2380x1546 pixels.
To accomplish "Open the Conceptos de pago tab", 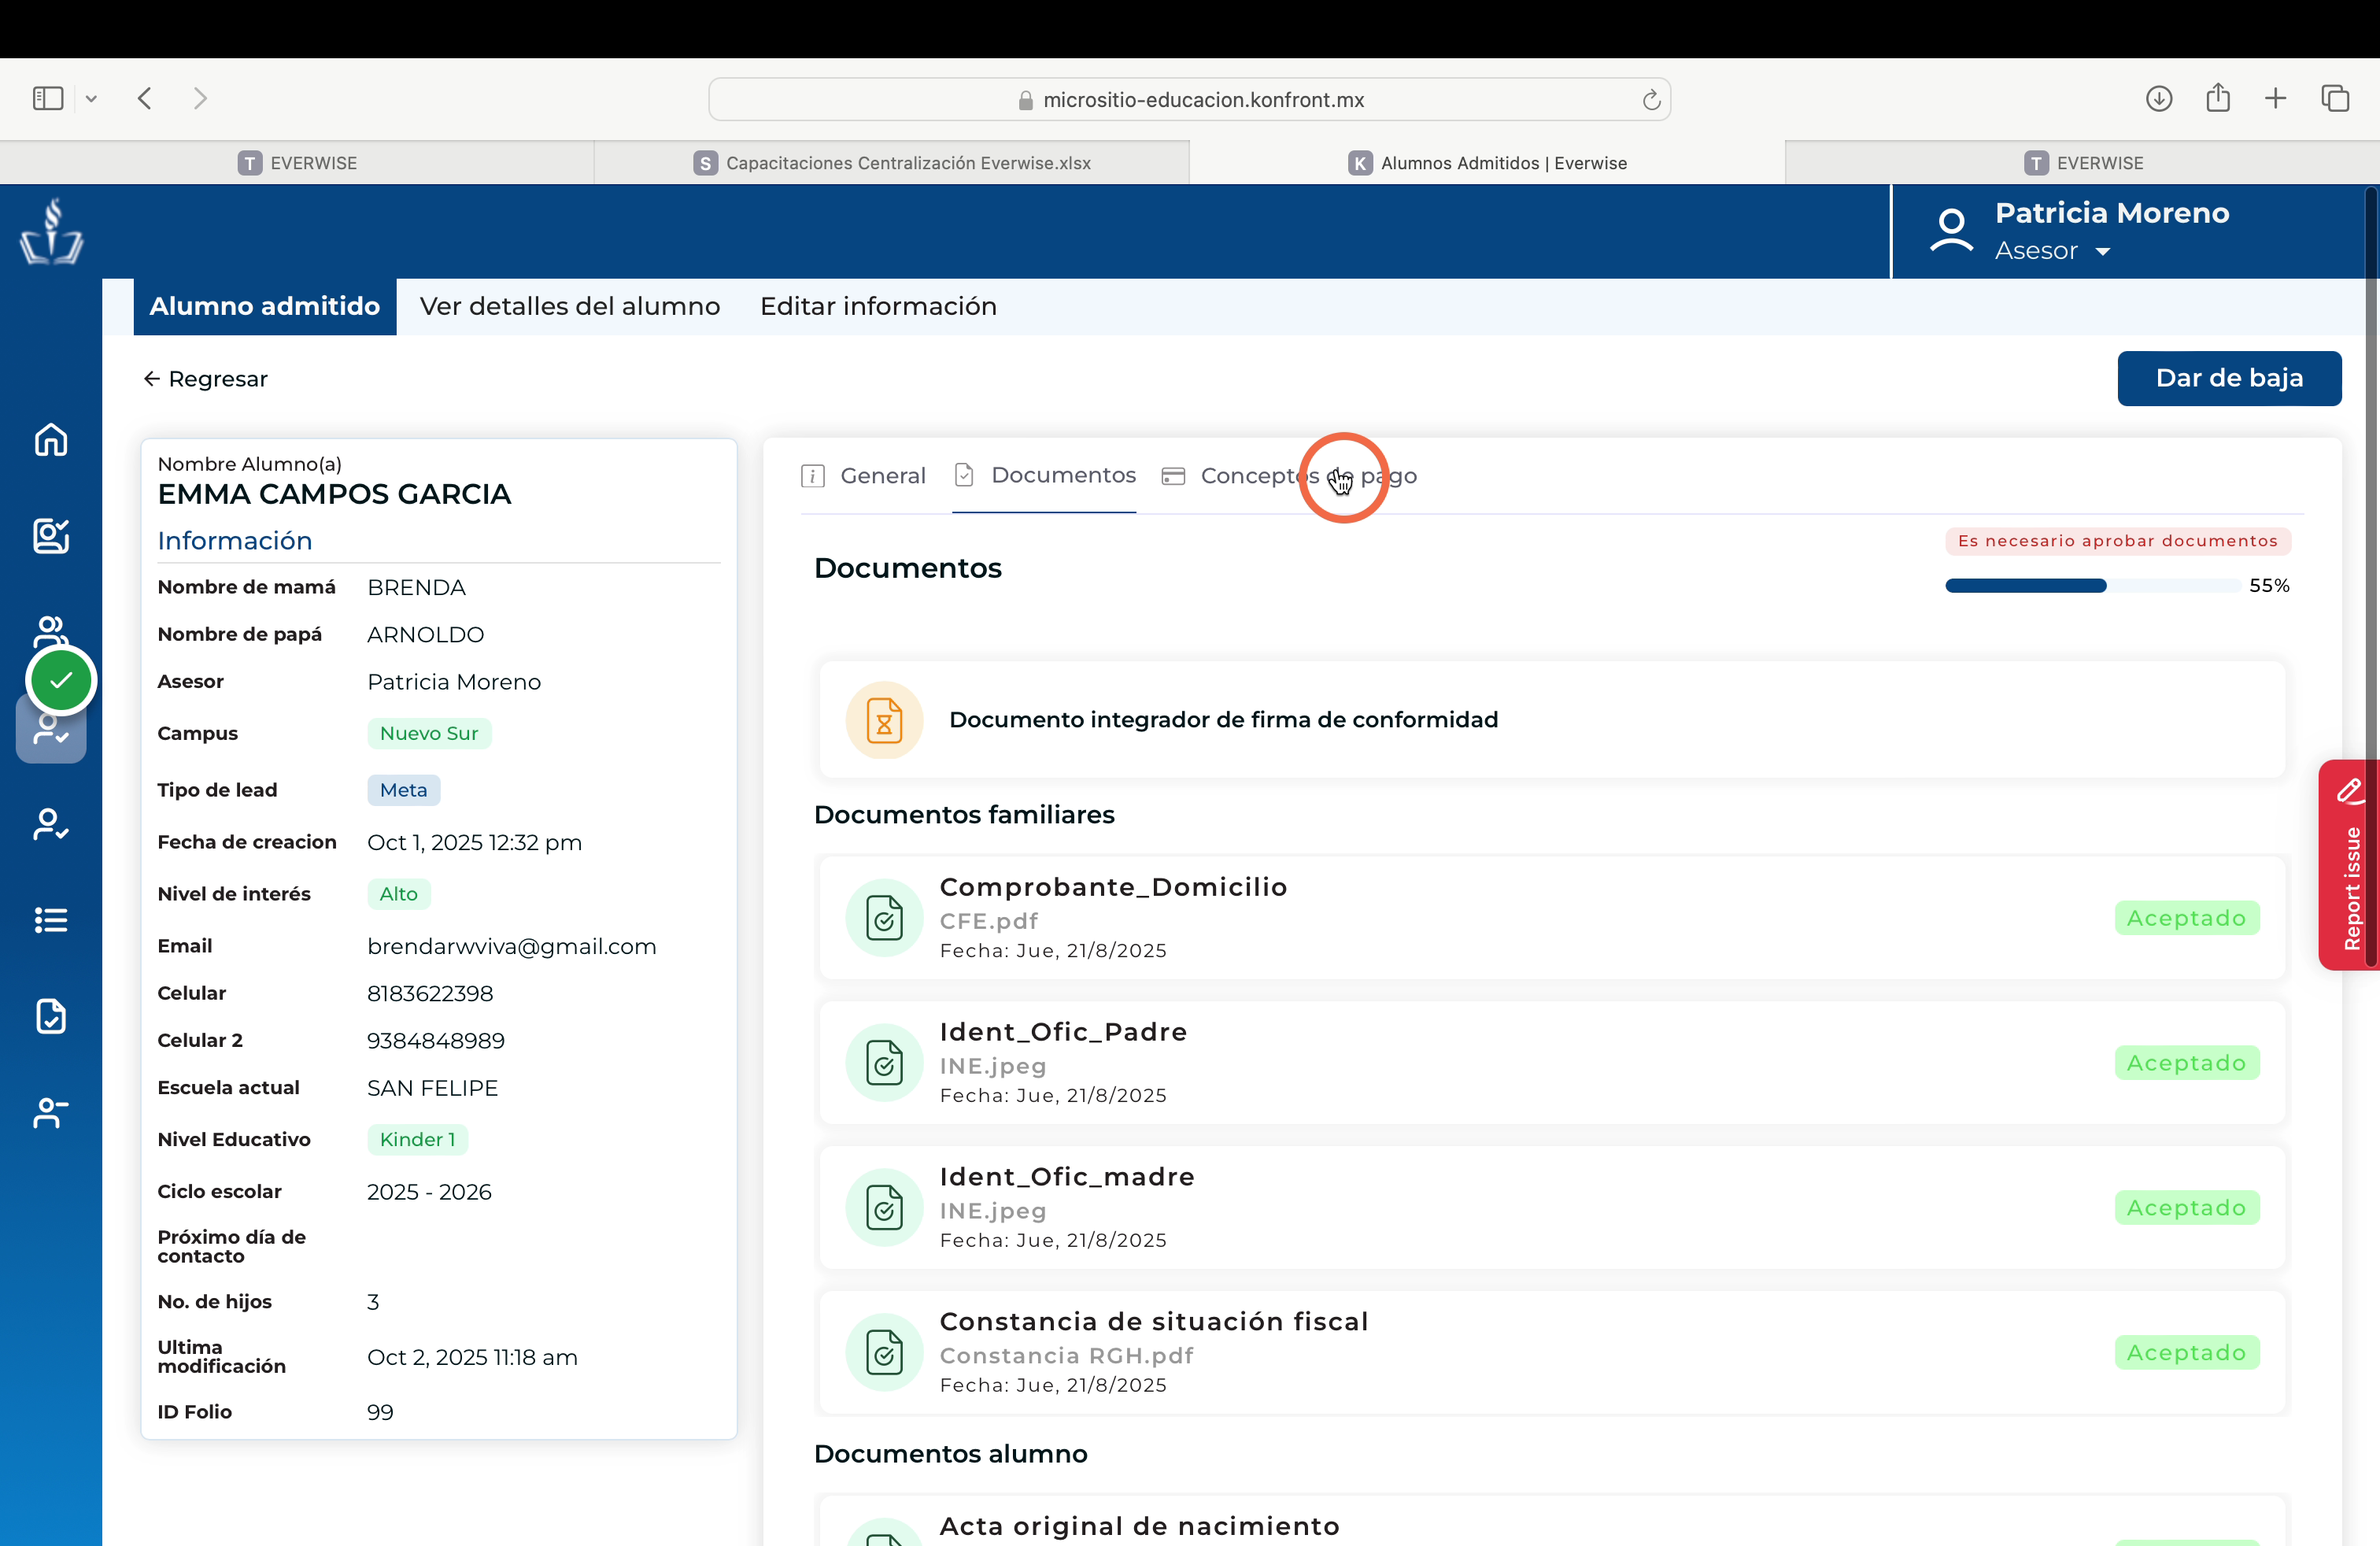I will (x=1289, y=475).
